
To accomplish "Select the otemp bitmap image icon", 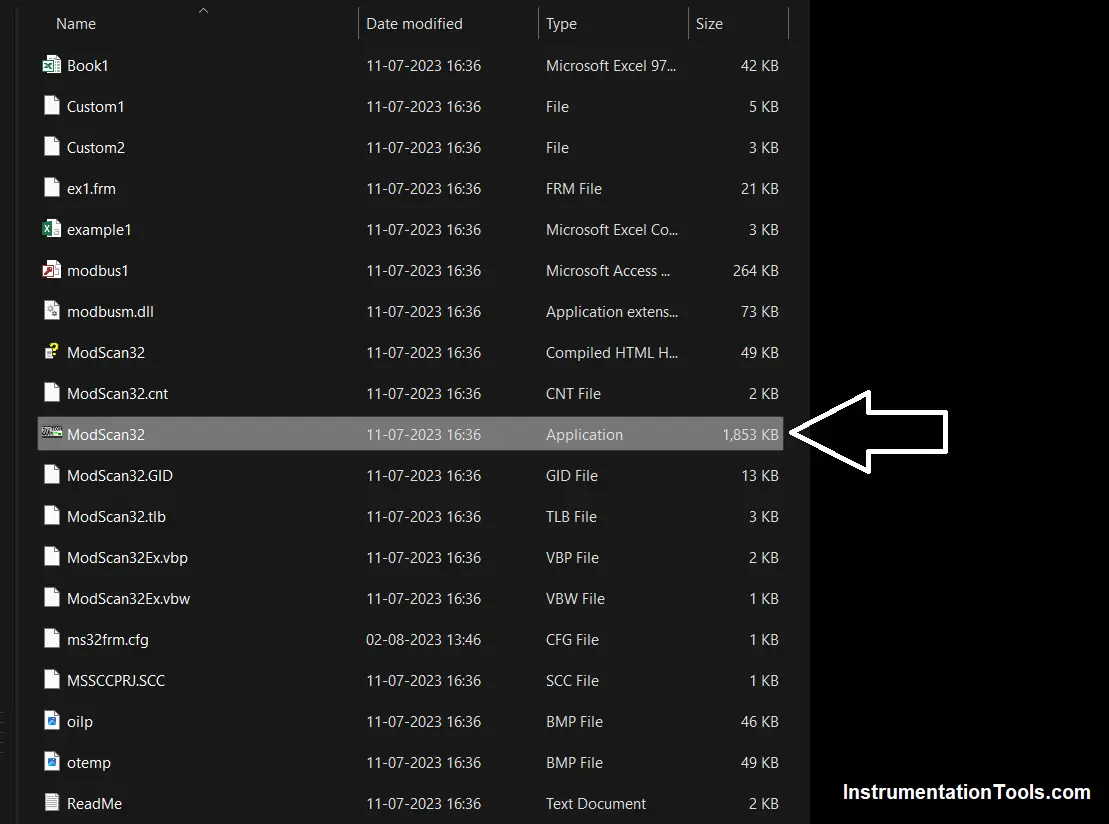I will 51,762.
